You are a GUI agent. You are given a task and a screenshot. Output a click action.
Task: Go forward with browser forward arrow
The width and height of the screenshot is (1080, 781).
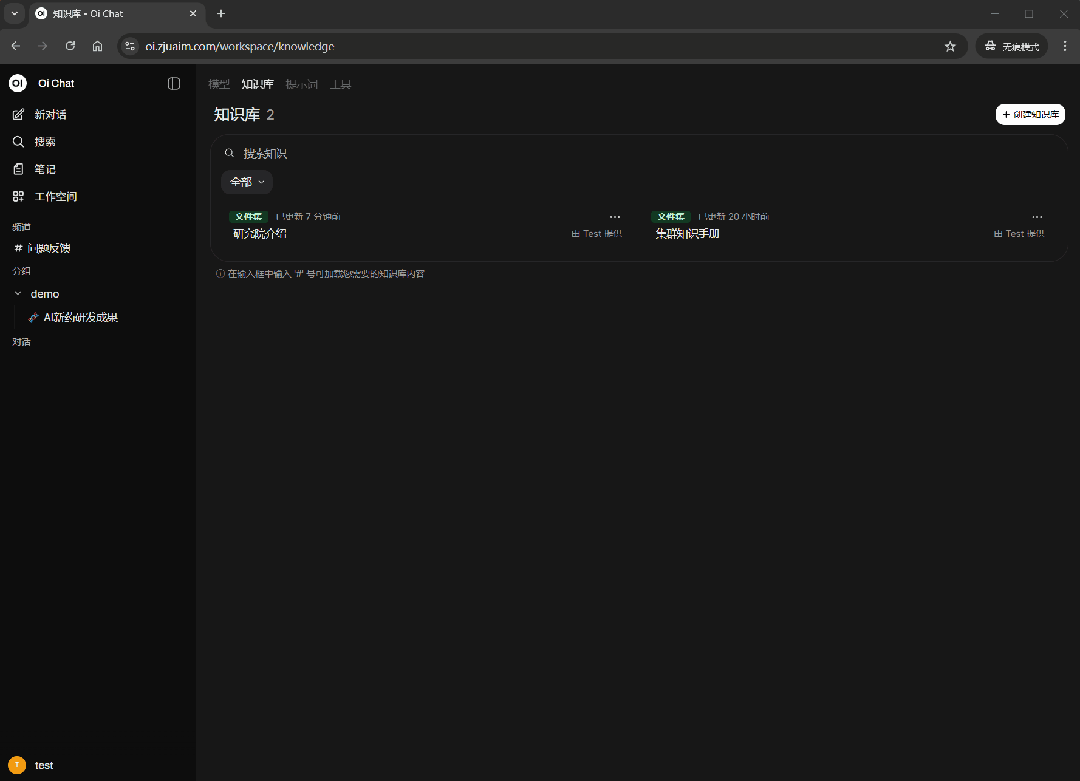[43, 46]
